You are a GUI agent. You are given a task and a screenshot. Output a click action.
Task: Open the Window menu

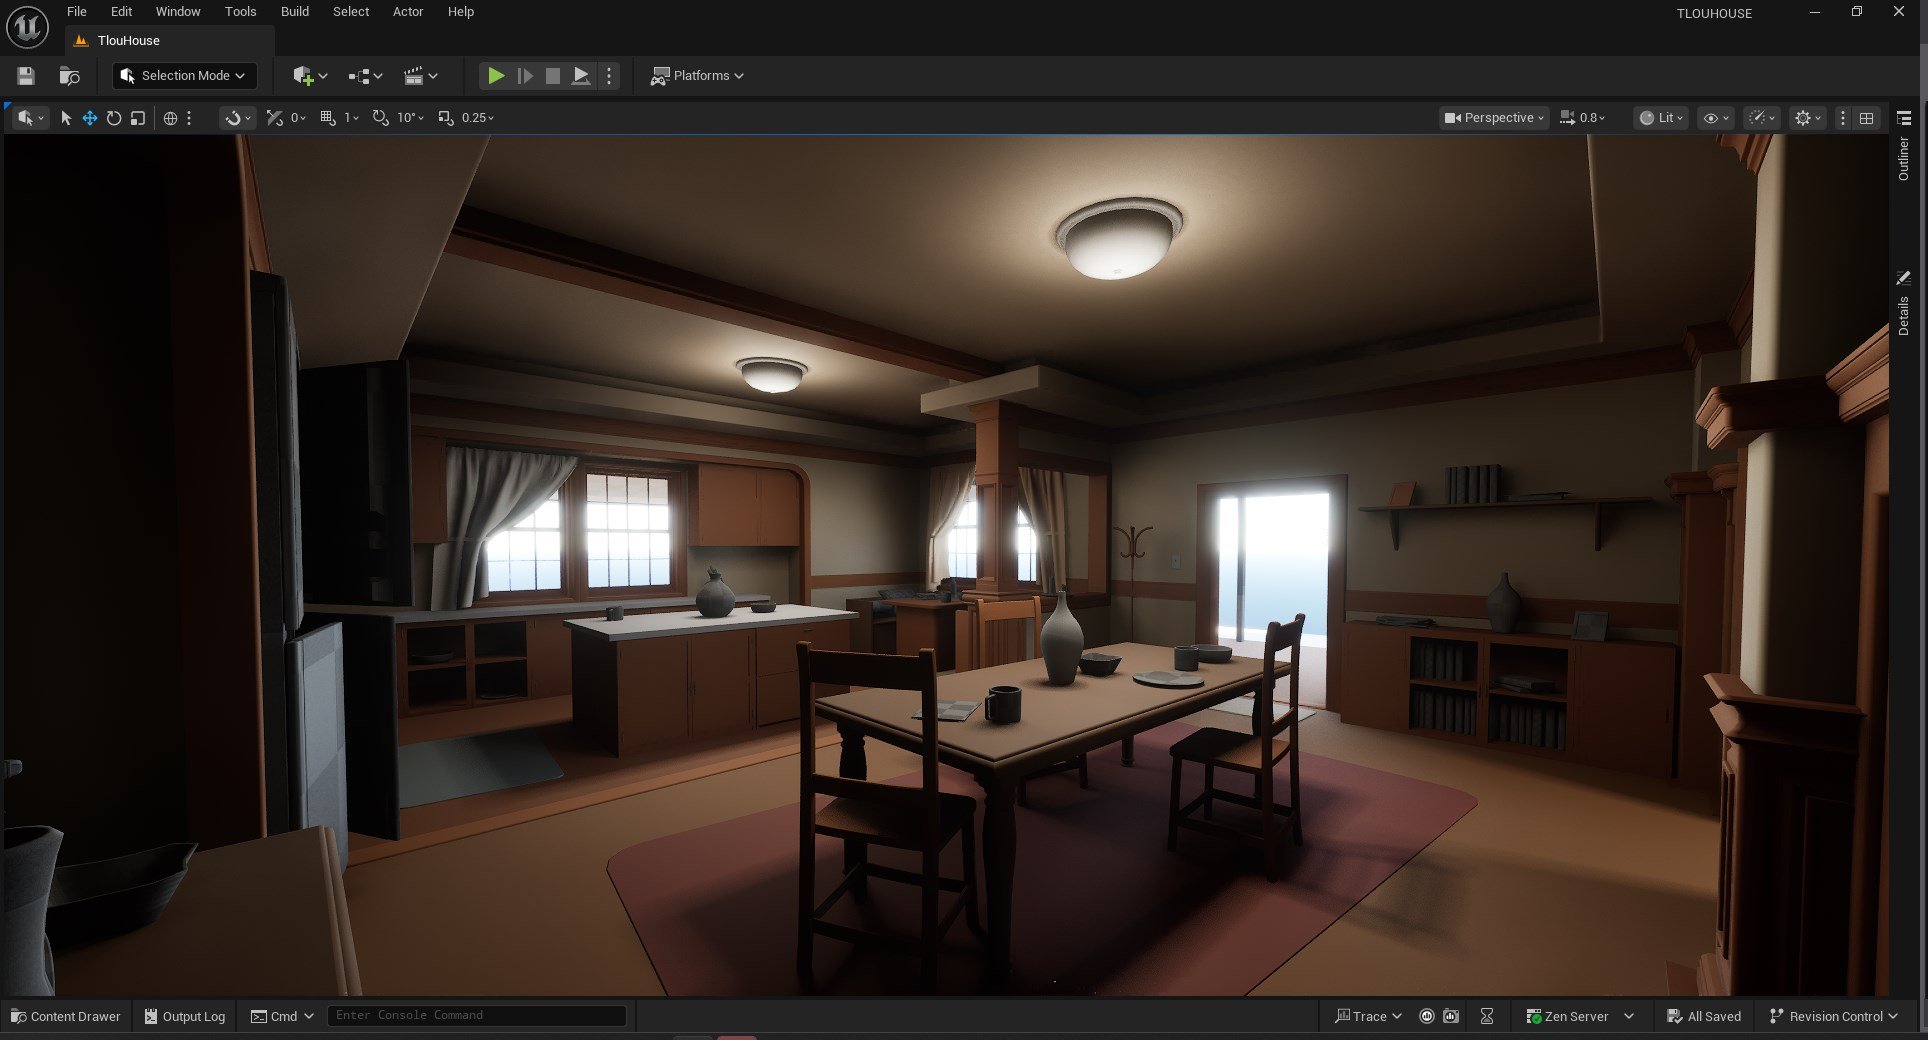[178, 12]
